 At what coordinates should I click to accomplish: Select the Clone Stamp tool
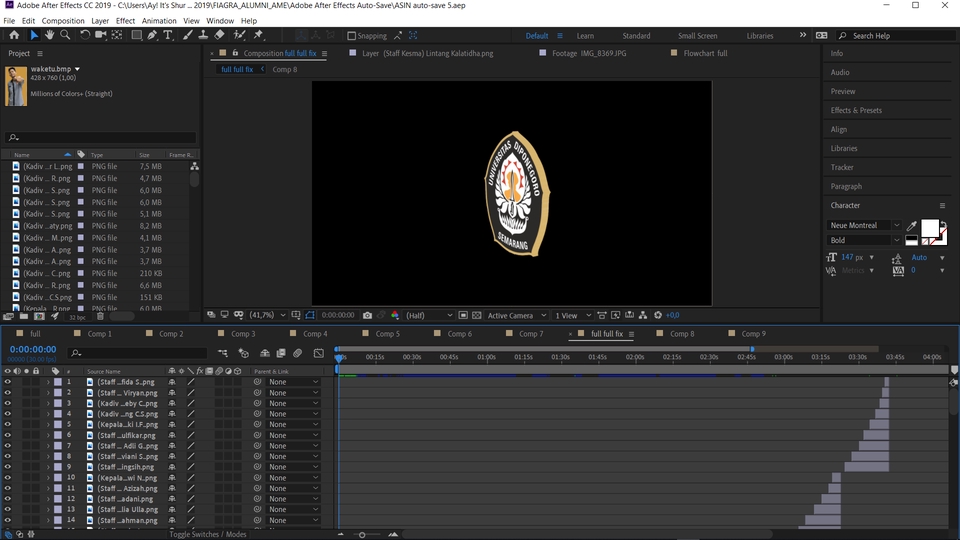click(203, 36)
